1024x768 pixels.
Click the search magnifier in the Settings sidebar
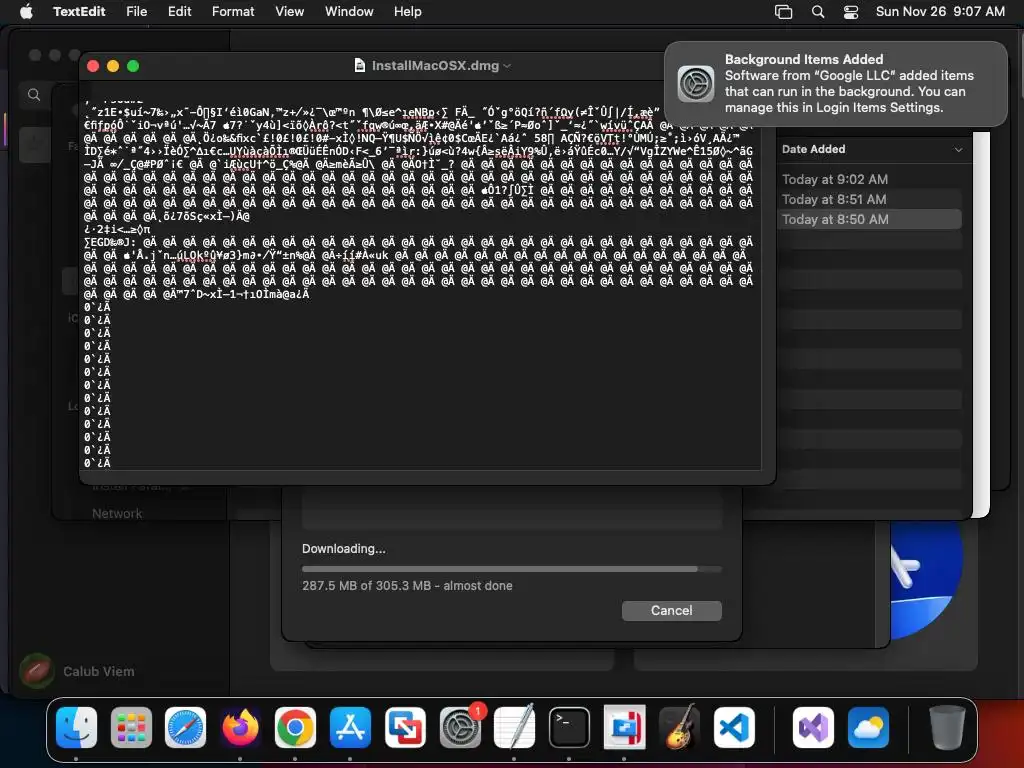pos(34,95)
